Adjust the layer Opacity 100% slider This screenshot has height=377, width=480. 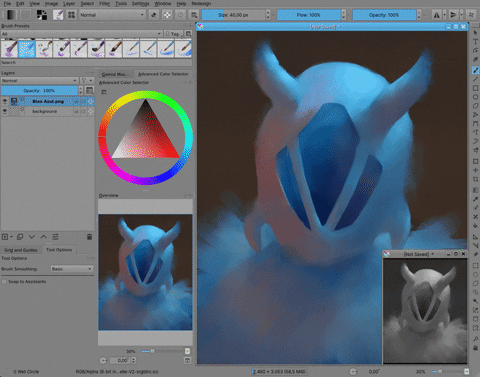pyautogui.click(x=39, y=90)
